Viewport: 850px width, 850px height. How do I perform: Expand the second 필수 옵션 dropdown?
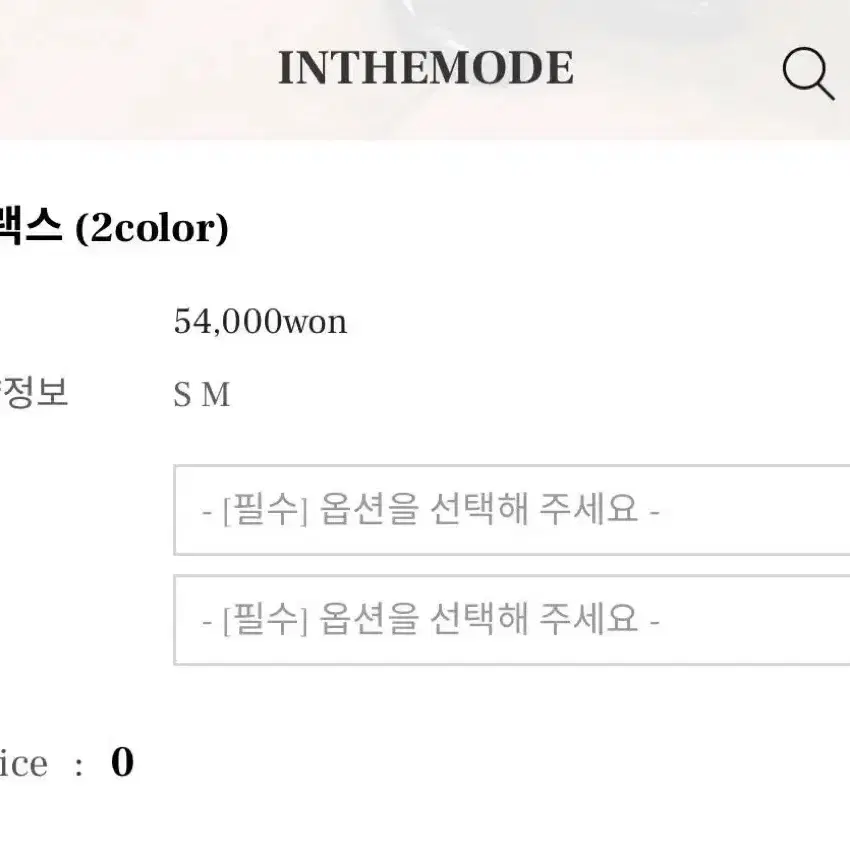tap(512, 620)
